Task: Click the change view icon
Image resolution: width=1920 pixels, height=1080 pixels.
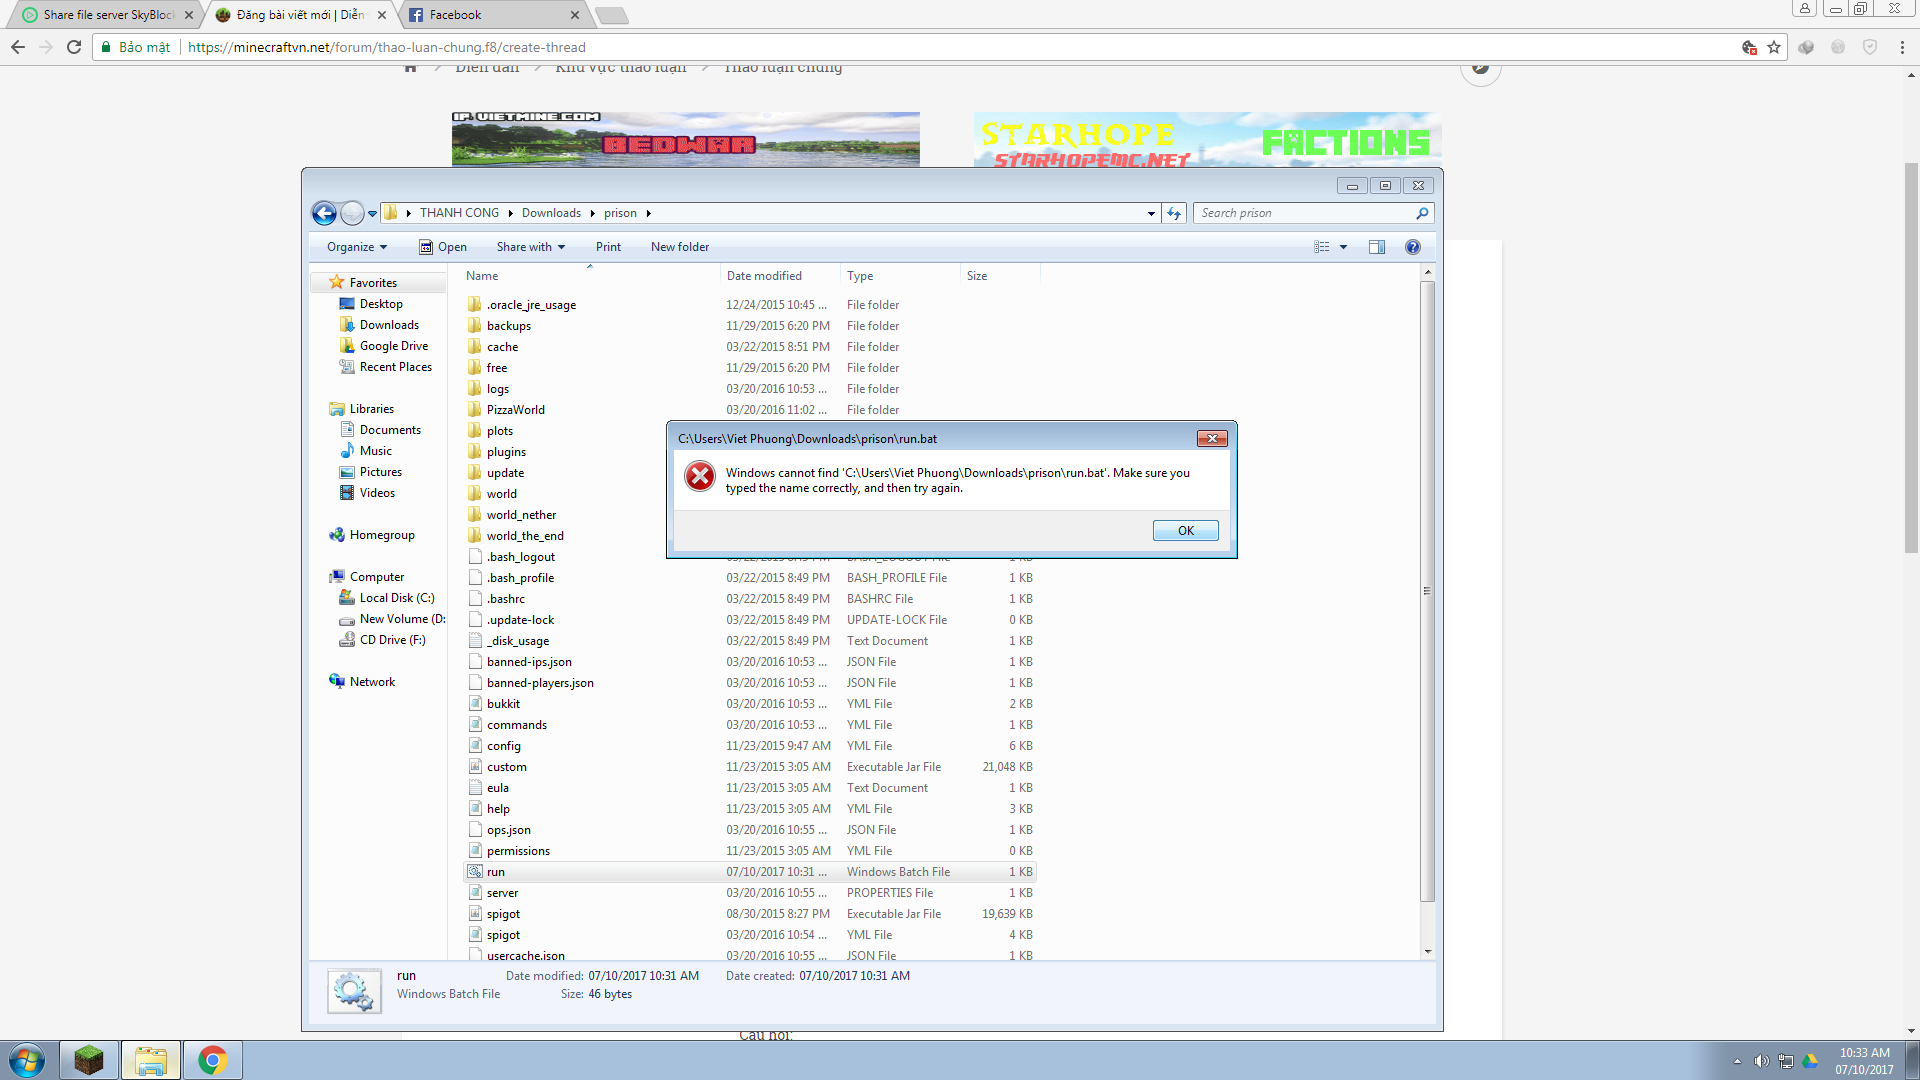Action: click(1322, 247)
